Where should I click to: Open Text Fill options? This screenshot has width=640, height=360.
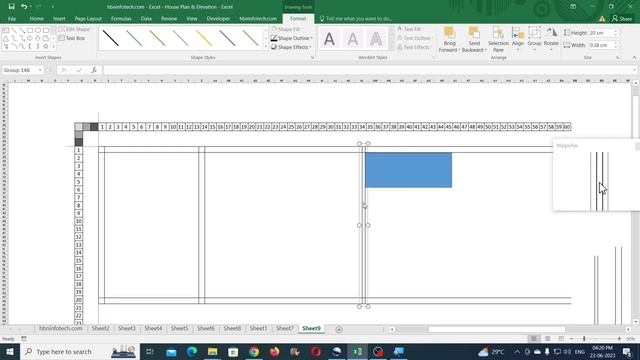click(410, 29)
